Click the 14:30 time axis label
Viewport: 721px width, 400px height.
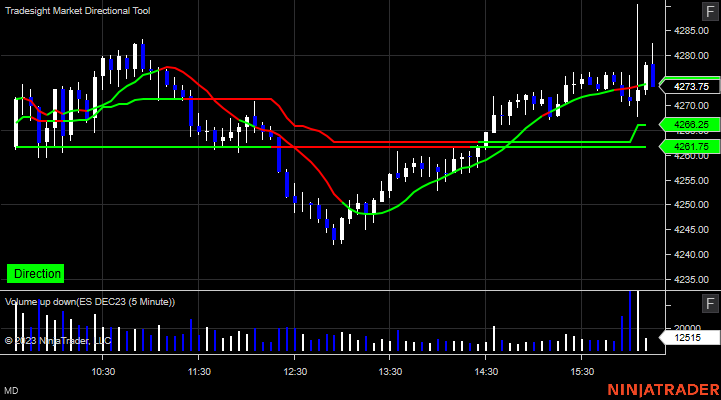[486, 371]
